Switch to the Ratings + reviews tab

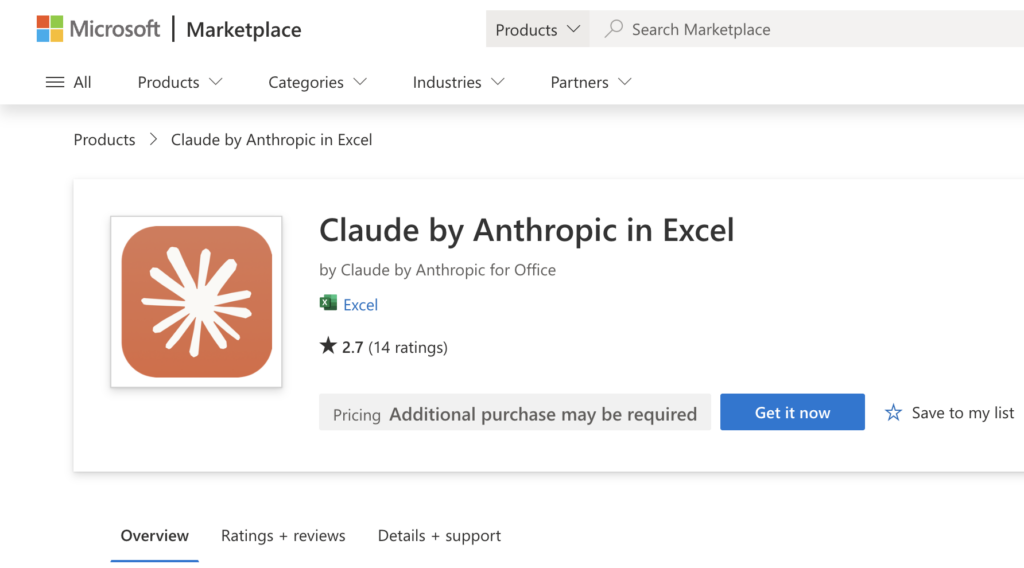click(283, 535)
